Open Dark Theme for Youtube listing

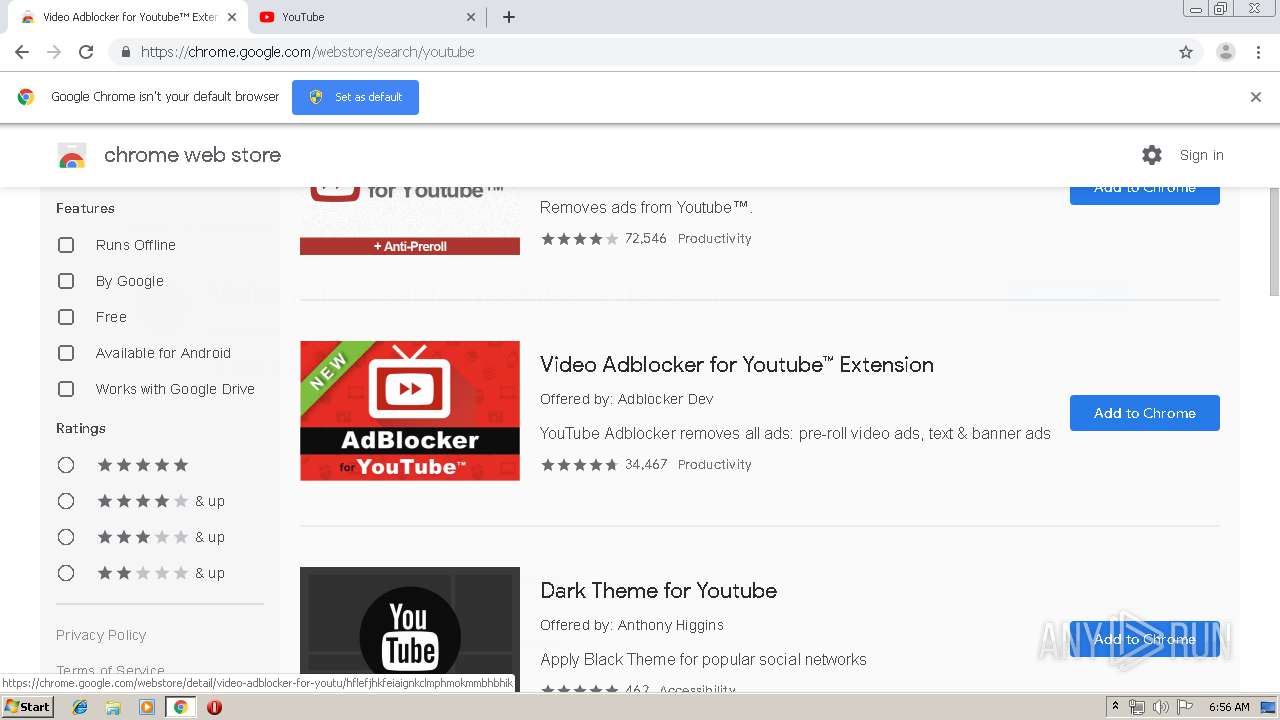coord(658,591)
